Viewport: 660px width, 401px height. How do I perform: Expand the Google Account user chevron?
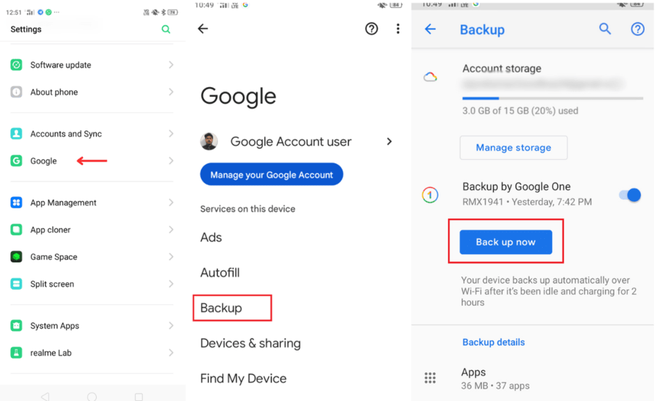click(x=389, y=142)
